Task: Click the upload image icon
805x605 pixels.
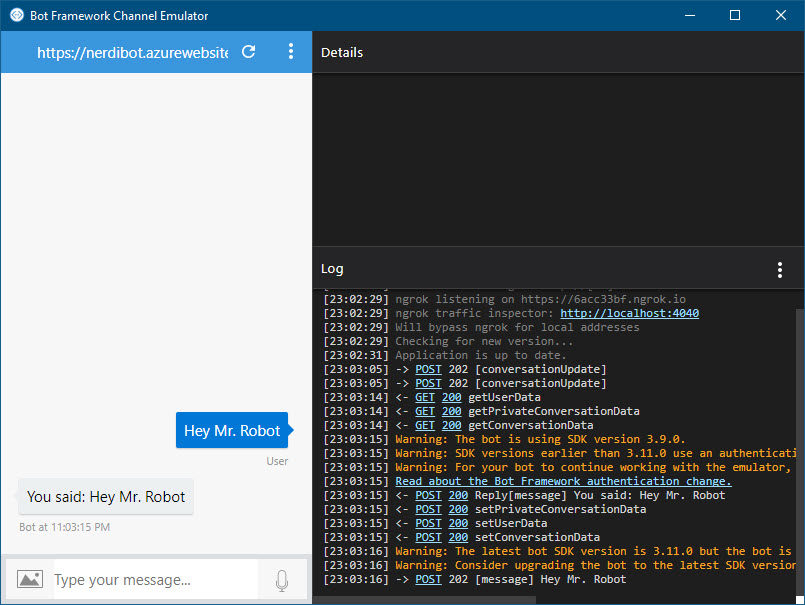Action: pyautogui.click(x=30, y=579)
